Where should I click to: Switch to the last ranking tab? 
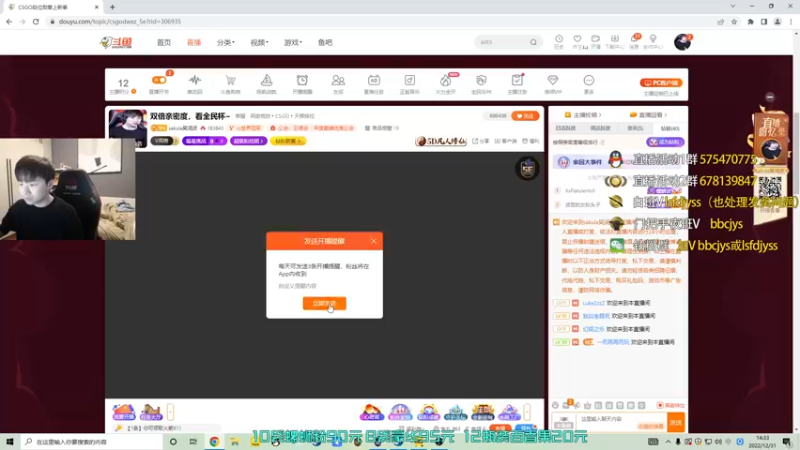(x=669, y=128)
